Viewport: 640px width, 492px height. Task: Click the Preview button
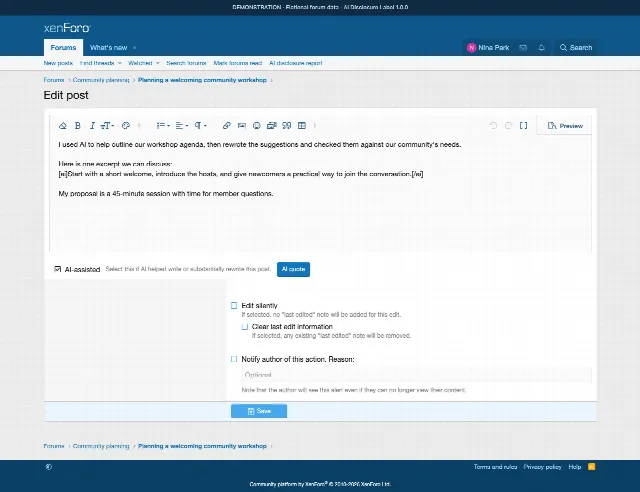click(565, 126)
